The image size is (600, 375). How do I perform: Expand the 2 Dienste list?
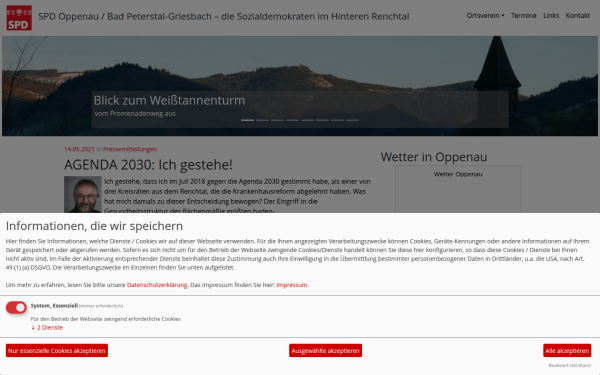[47, 328]
